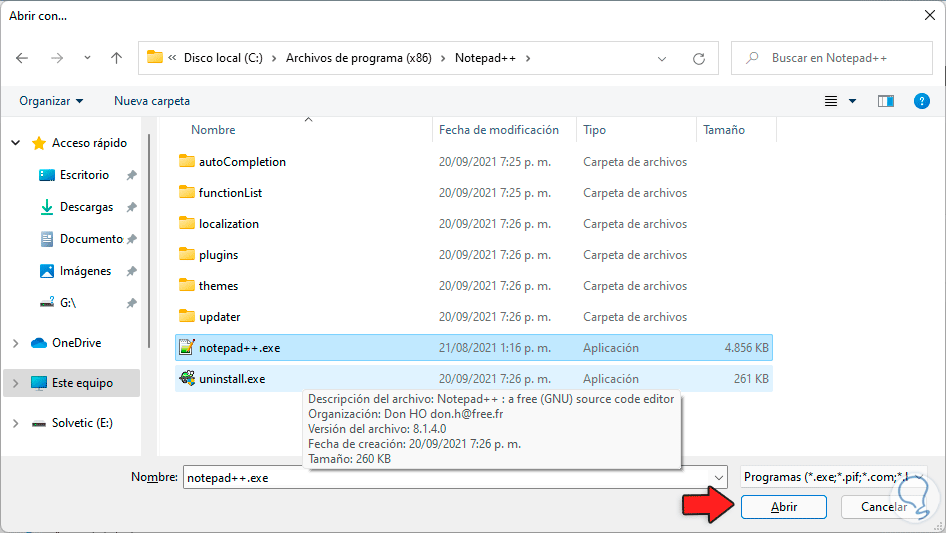Viewport: 946px width, 533px height.
Task: Click pin icon next to Escritorio
Action: coord(131,176)
